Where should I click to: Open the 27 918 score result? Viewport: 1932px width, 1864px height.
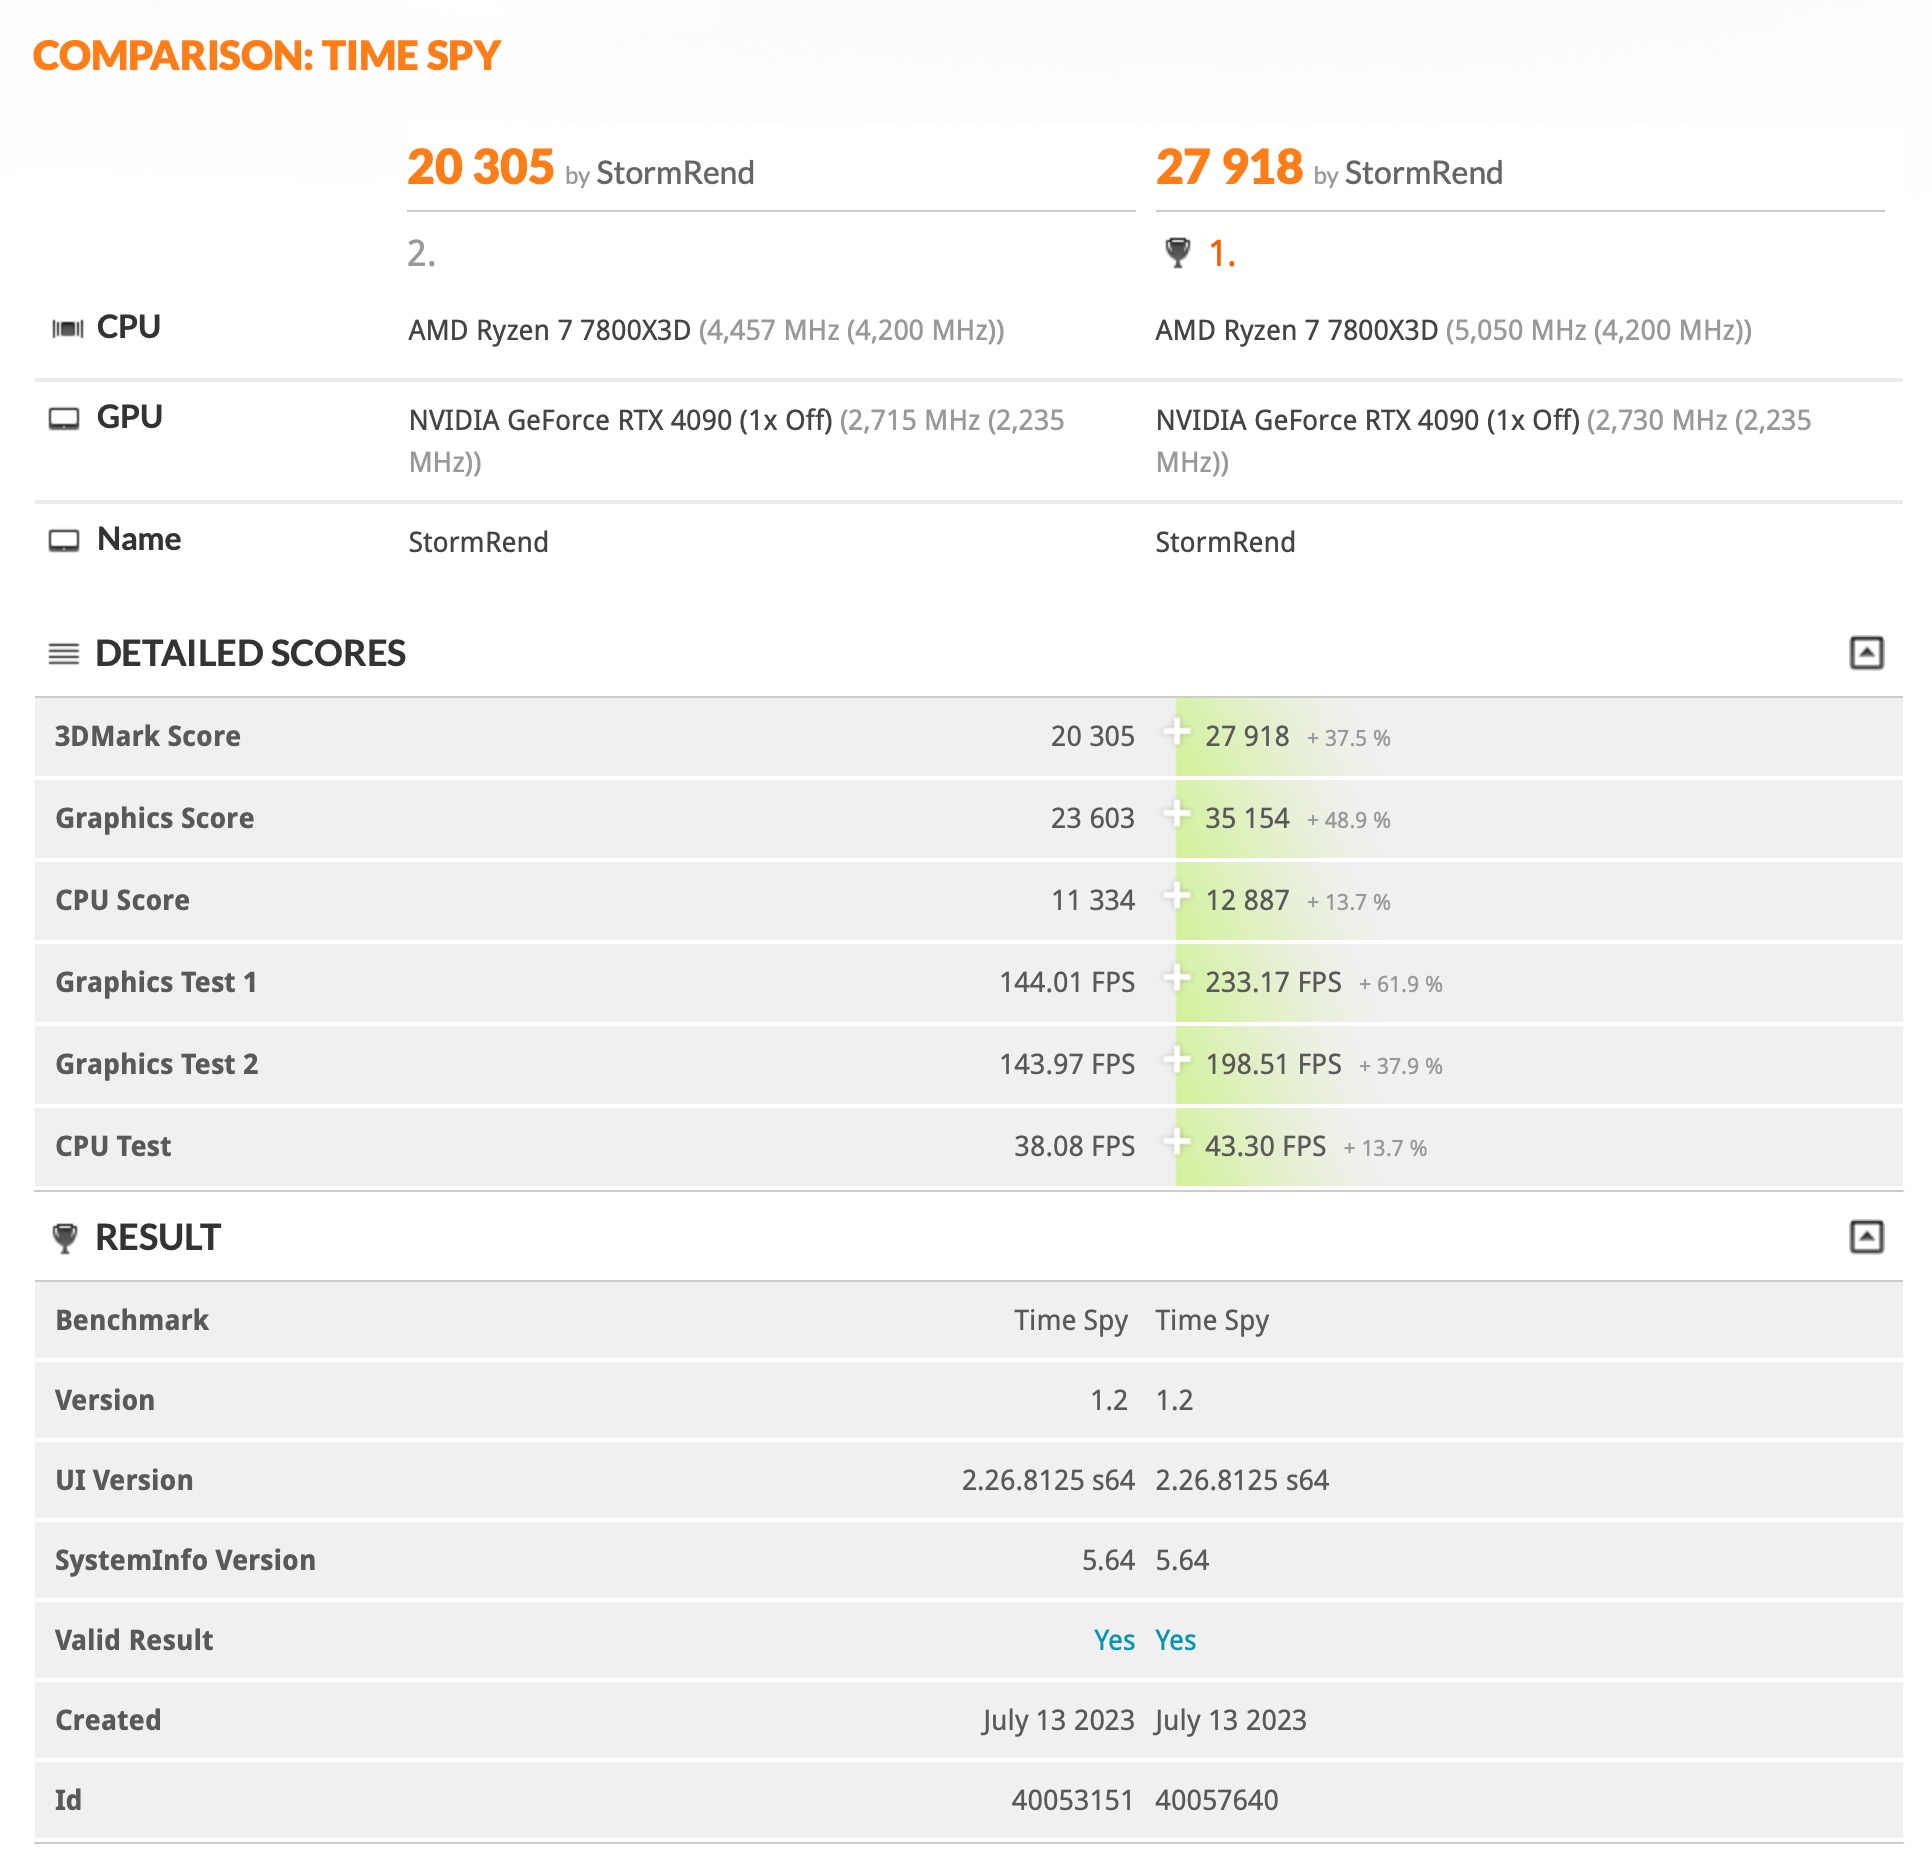(x=1229, y=167)
